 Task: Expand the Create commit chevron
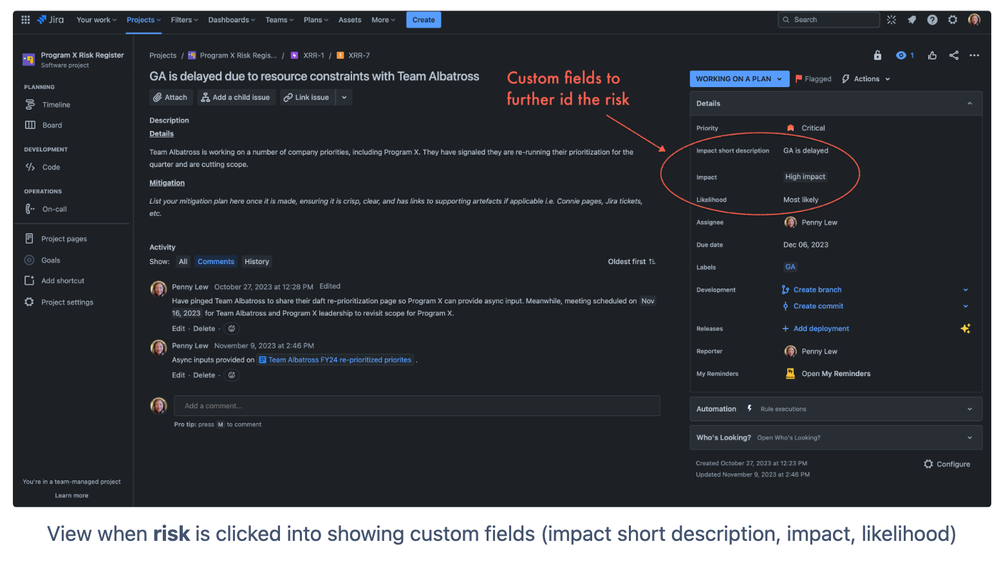coord(966,306)
